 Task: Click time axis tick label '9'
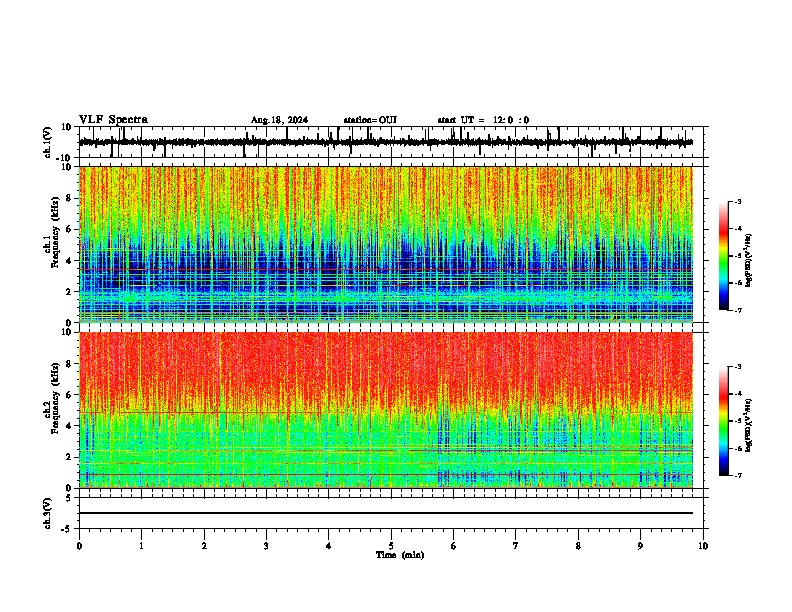pyautogui.click(x=640, y=546)
